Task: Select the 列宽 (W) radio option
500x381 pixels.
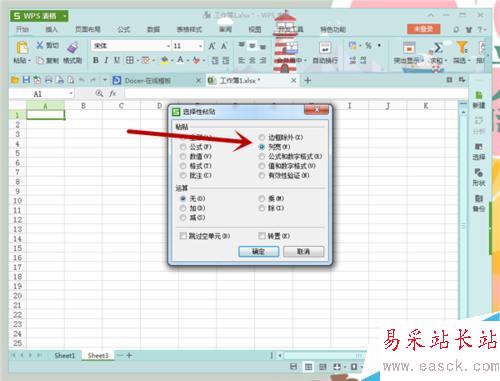Action: tap(262, 147)
